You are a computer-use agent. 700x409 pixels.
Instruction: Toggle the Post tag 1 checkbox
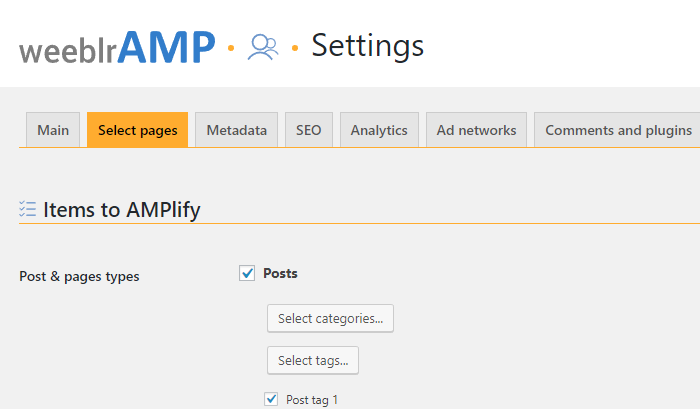click(271, 399)
